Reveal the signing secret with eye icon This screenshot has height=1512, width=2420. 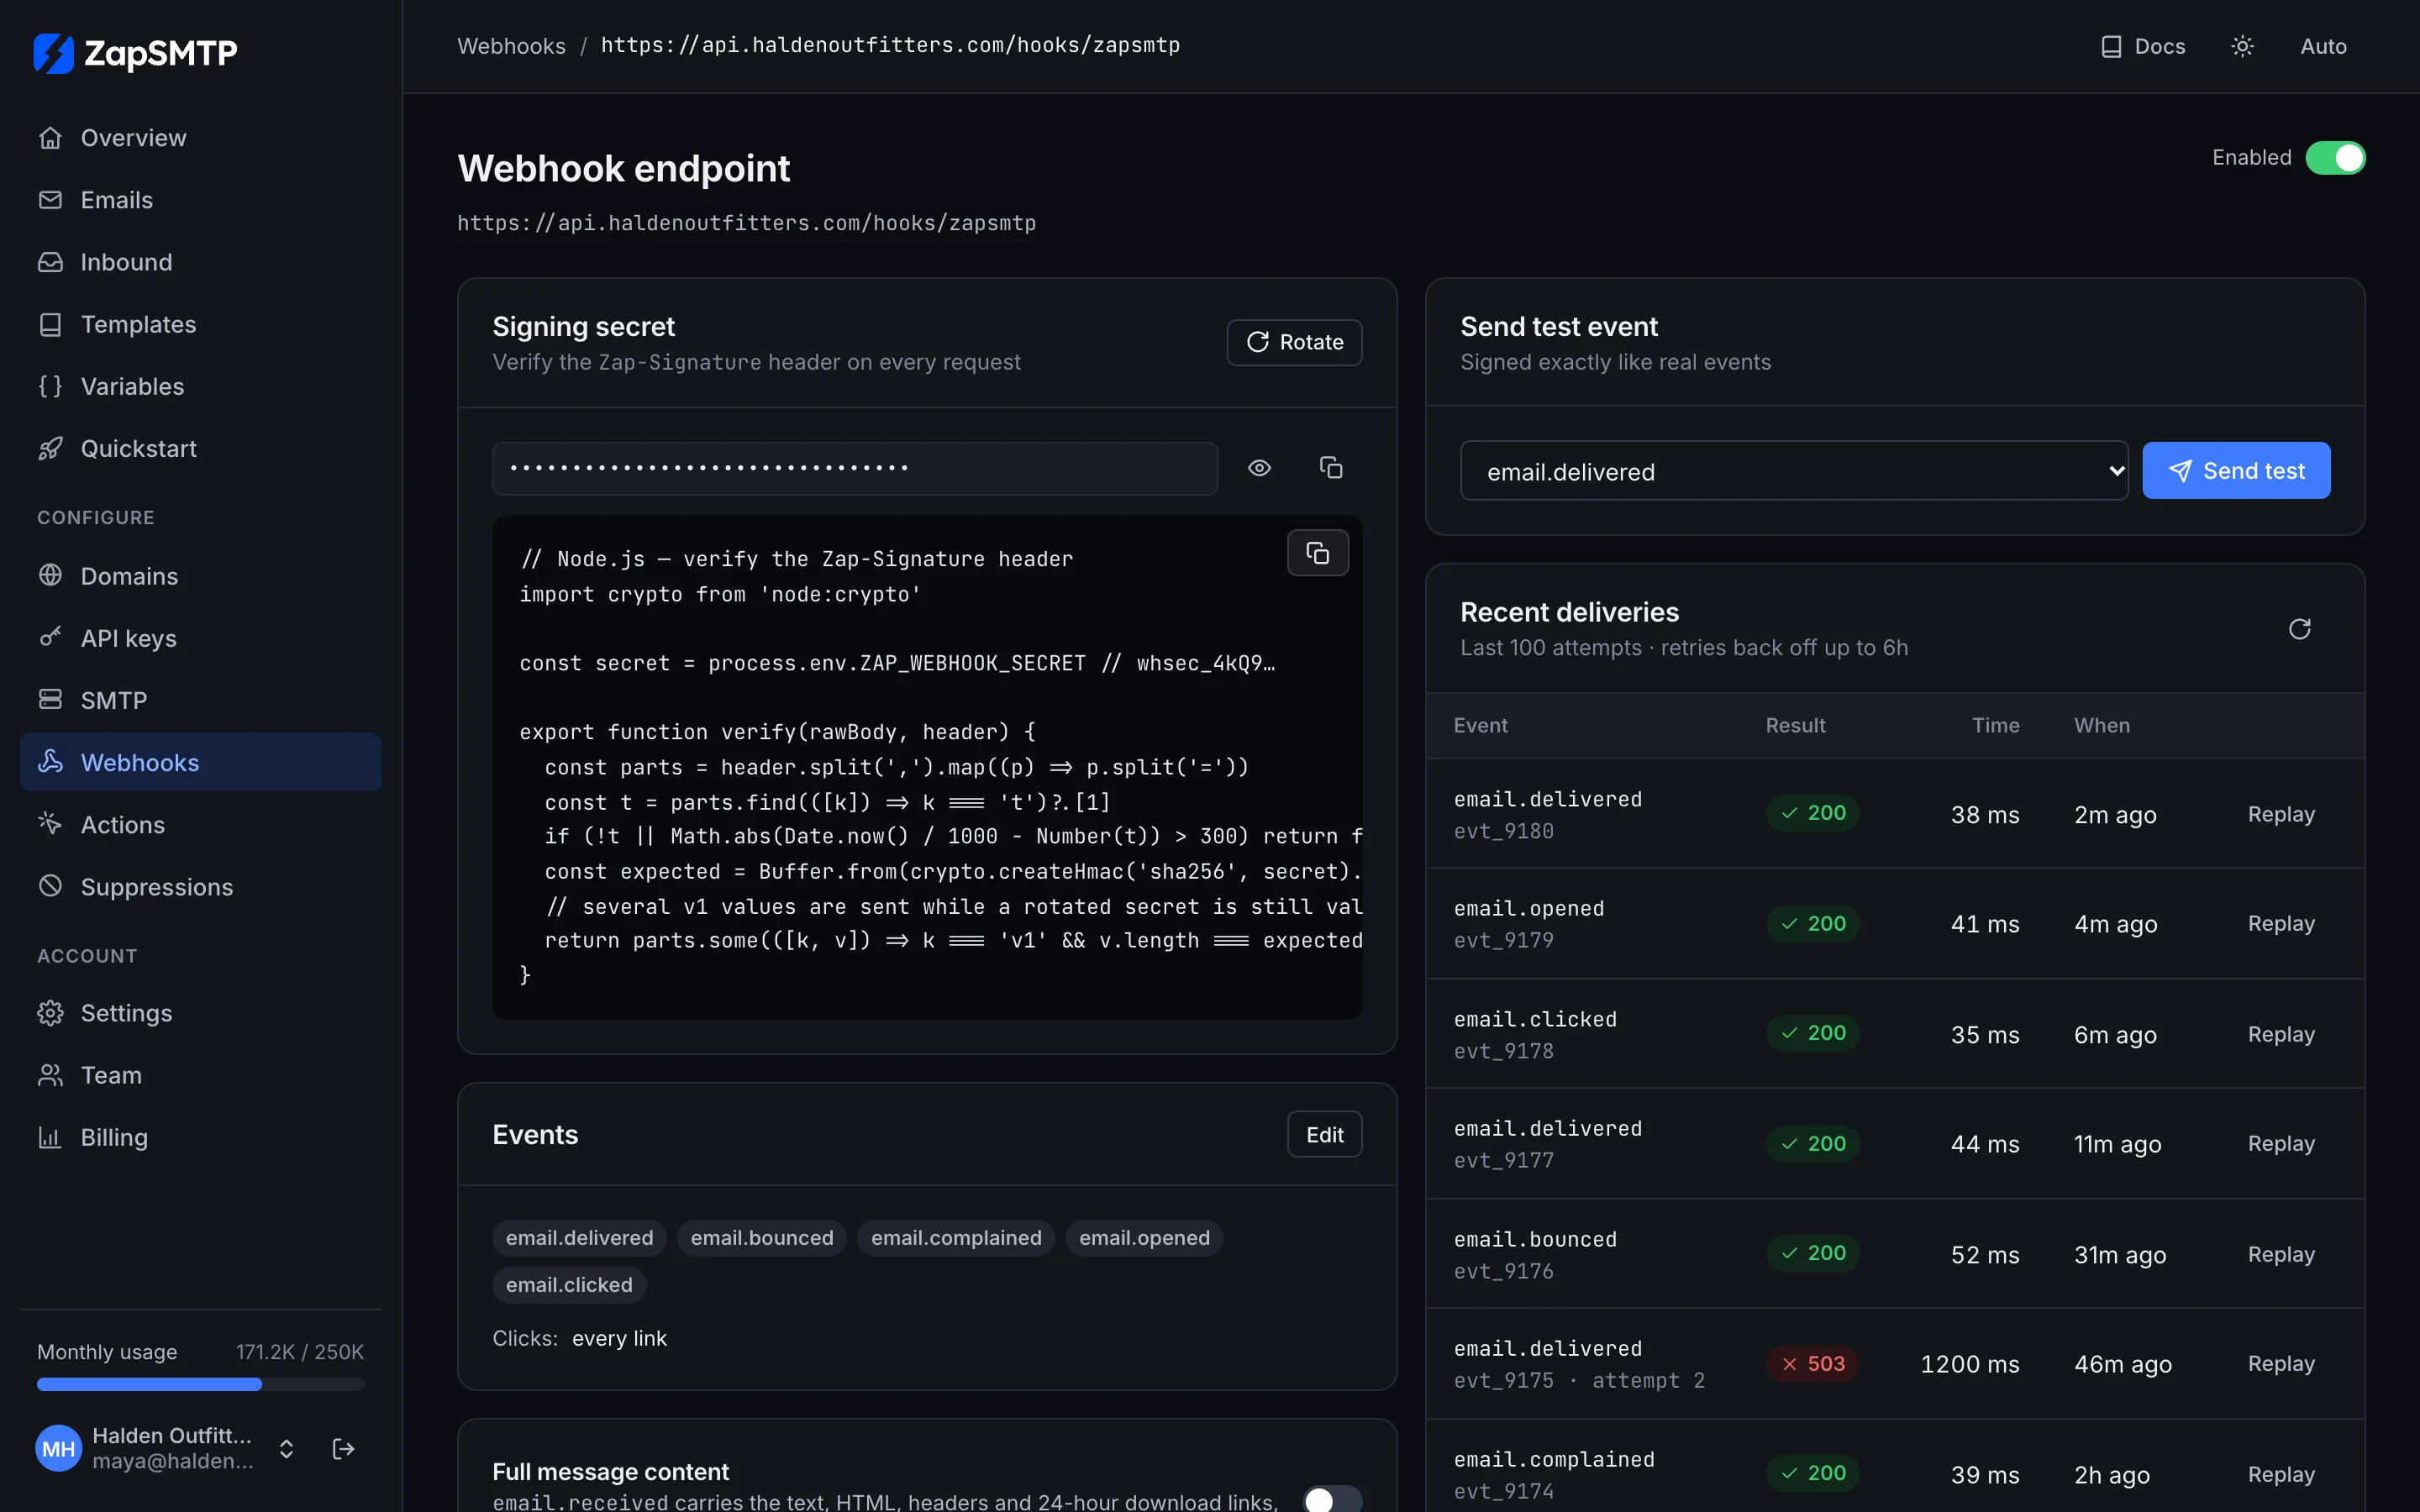1259,468
